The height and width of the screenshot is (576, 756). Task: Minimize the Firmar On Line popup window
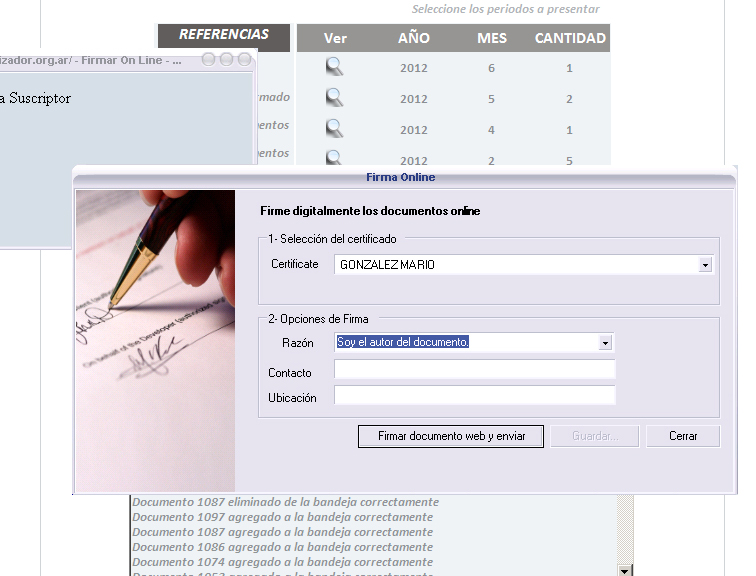coord(208,60)
